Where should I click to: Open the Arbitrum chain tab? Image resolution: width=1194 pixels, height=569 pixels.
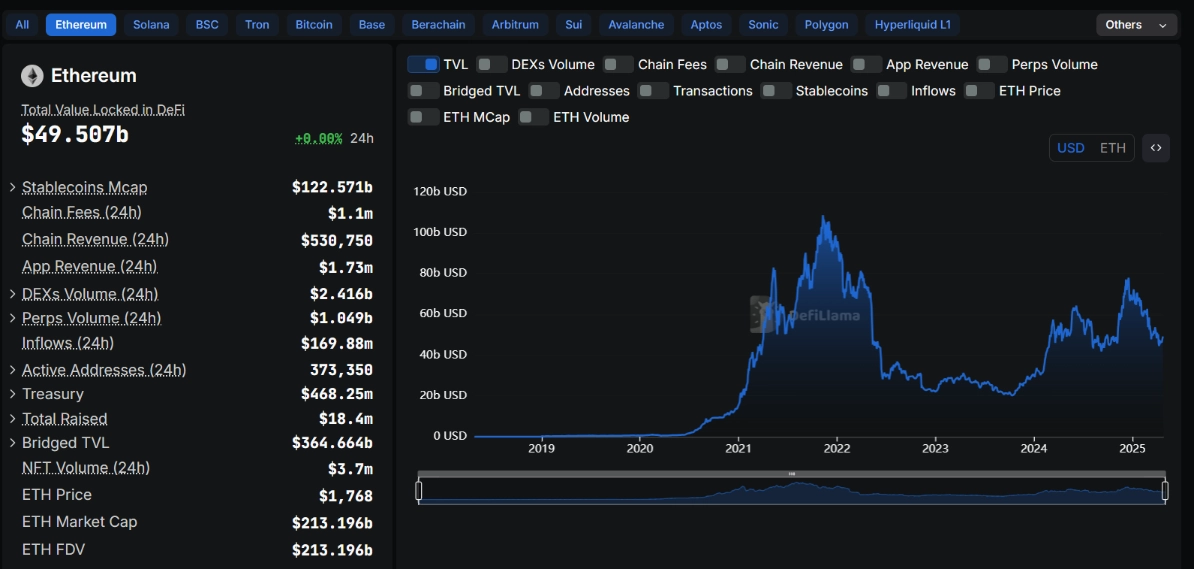pyautogui.click(x=515, y=25)
